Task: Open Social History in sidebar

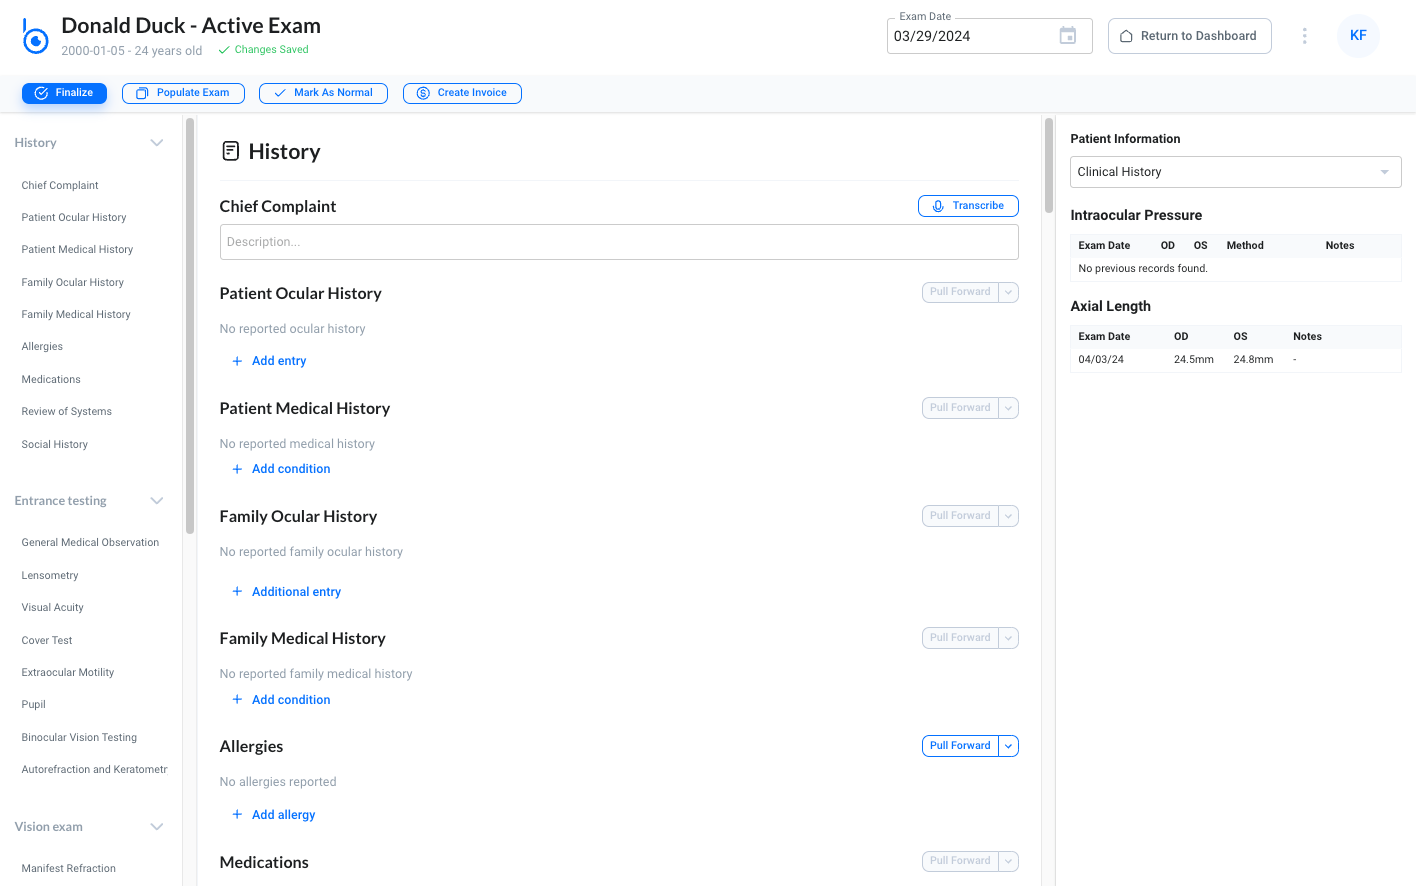Action: tap(55, 444)
